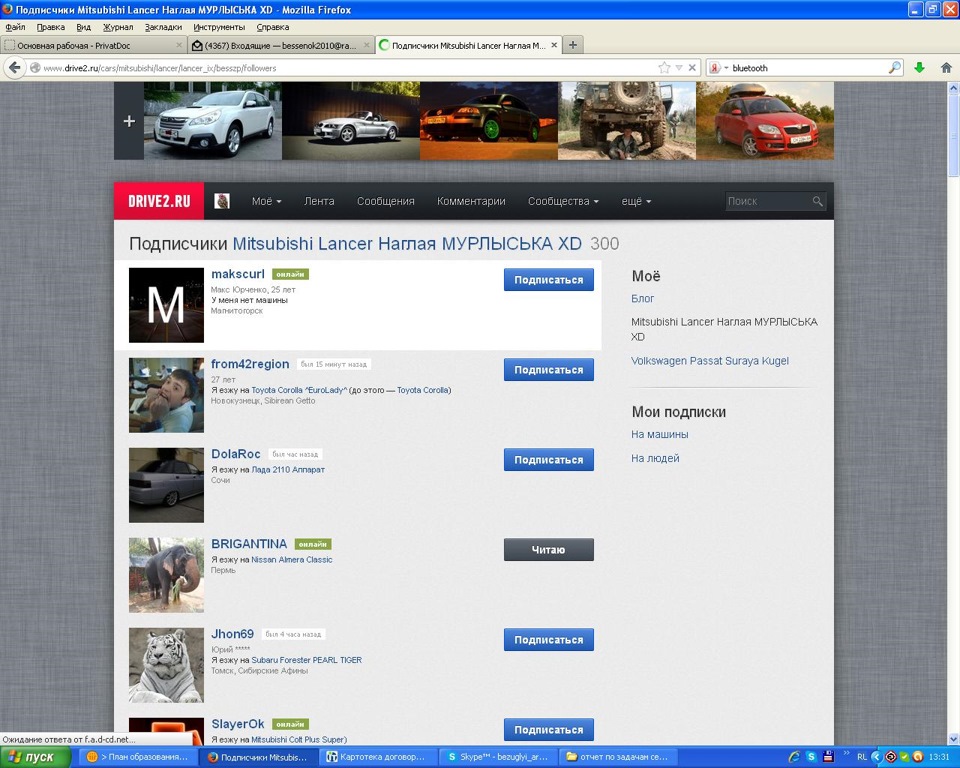Open the Вид menu
960x768 pixels.
point(83,27)
